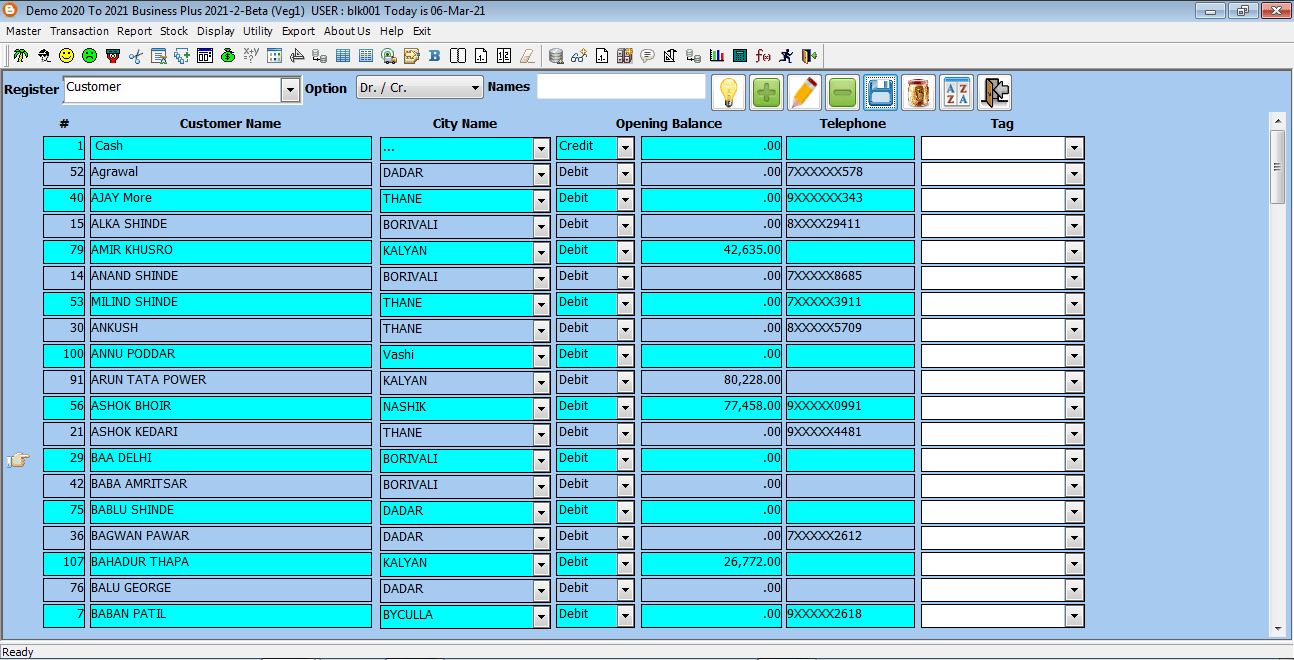
Task: Expand the Credit dropdown in Cash row
Action: click(626, 148)
